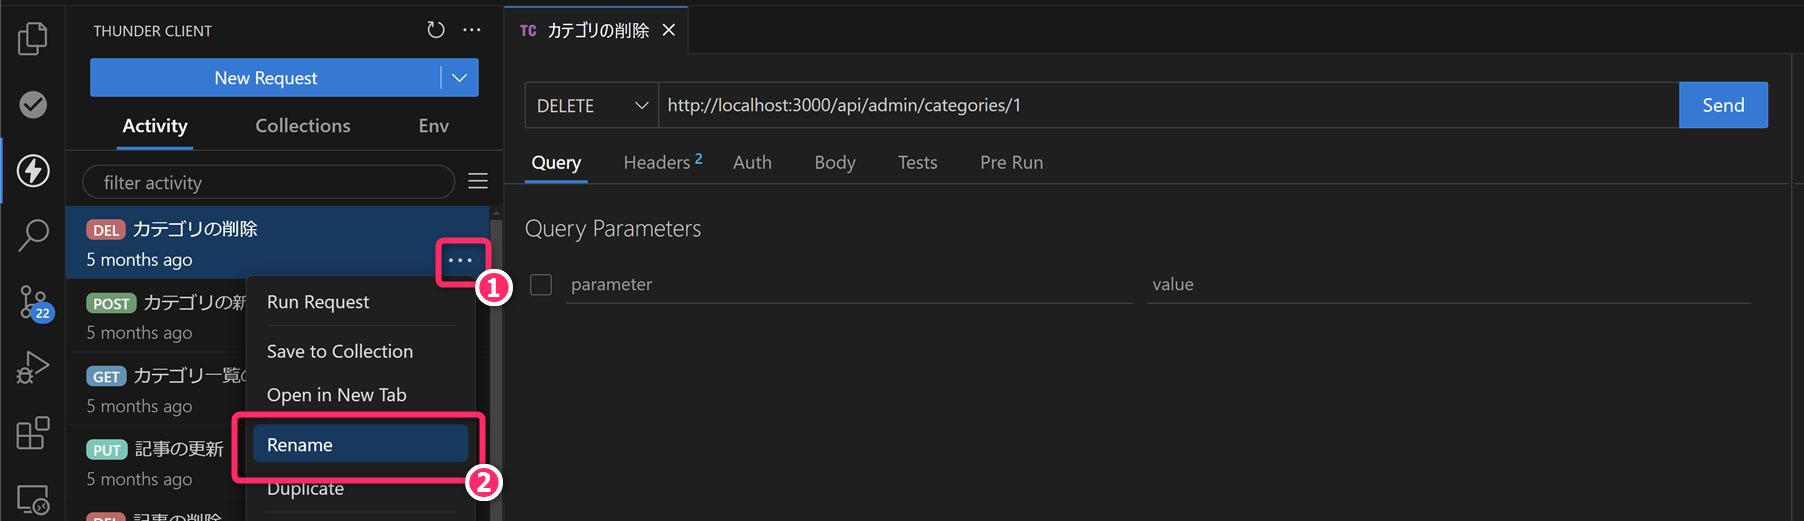The image size is (1804, 521).
Task: Expand the New Request dropdown arrow
Action: [x=459, y=78]
